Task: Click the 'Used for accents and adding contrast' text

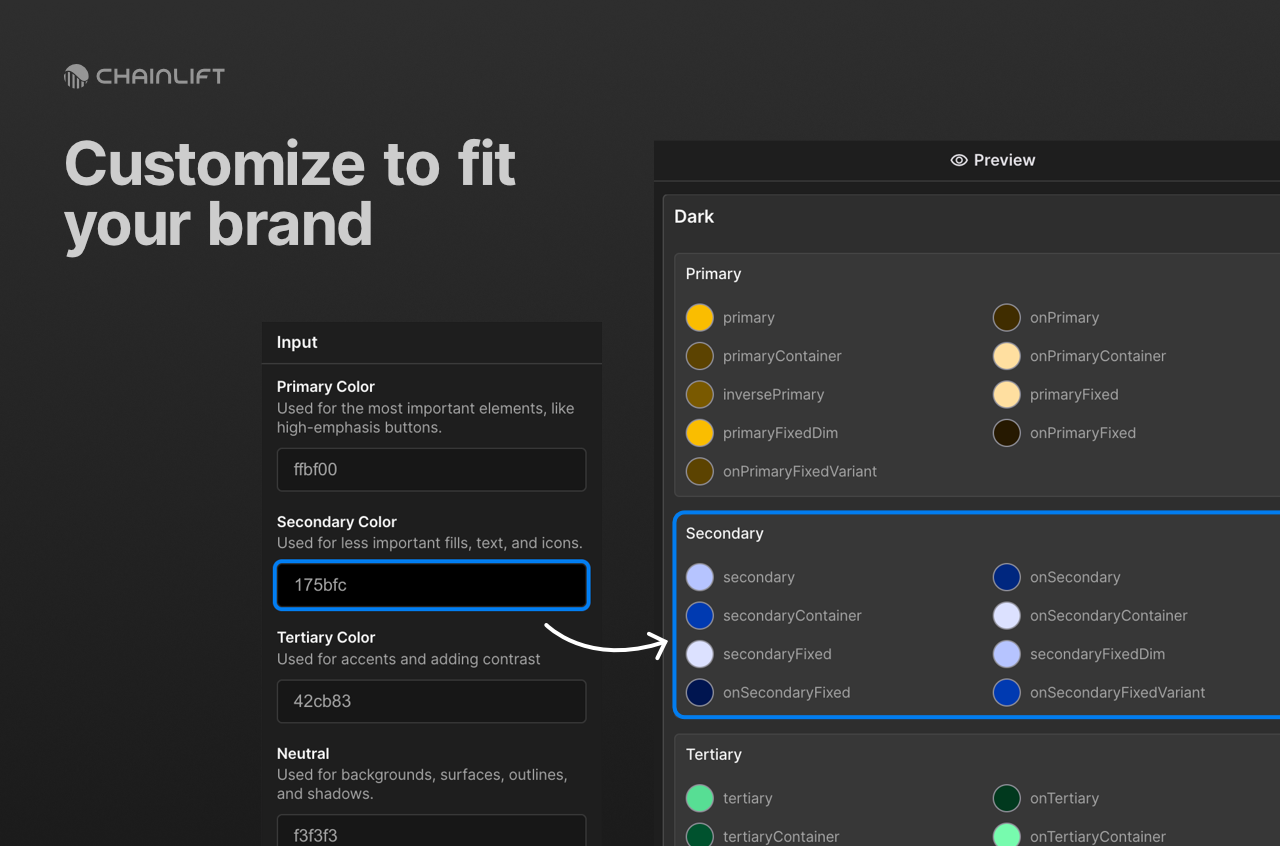Action: (409, 659)
